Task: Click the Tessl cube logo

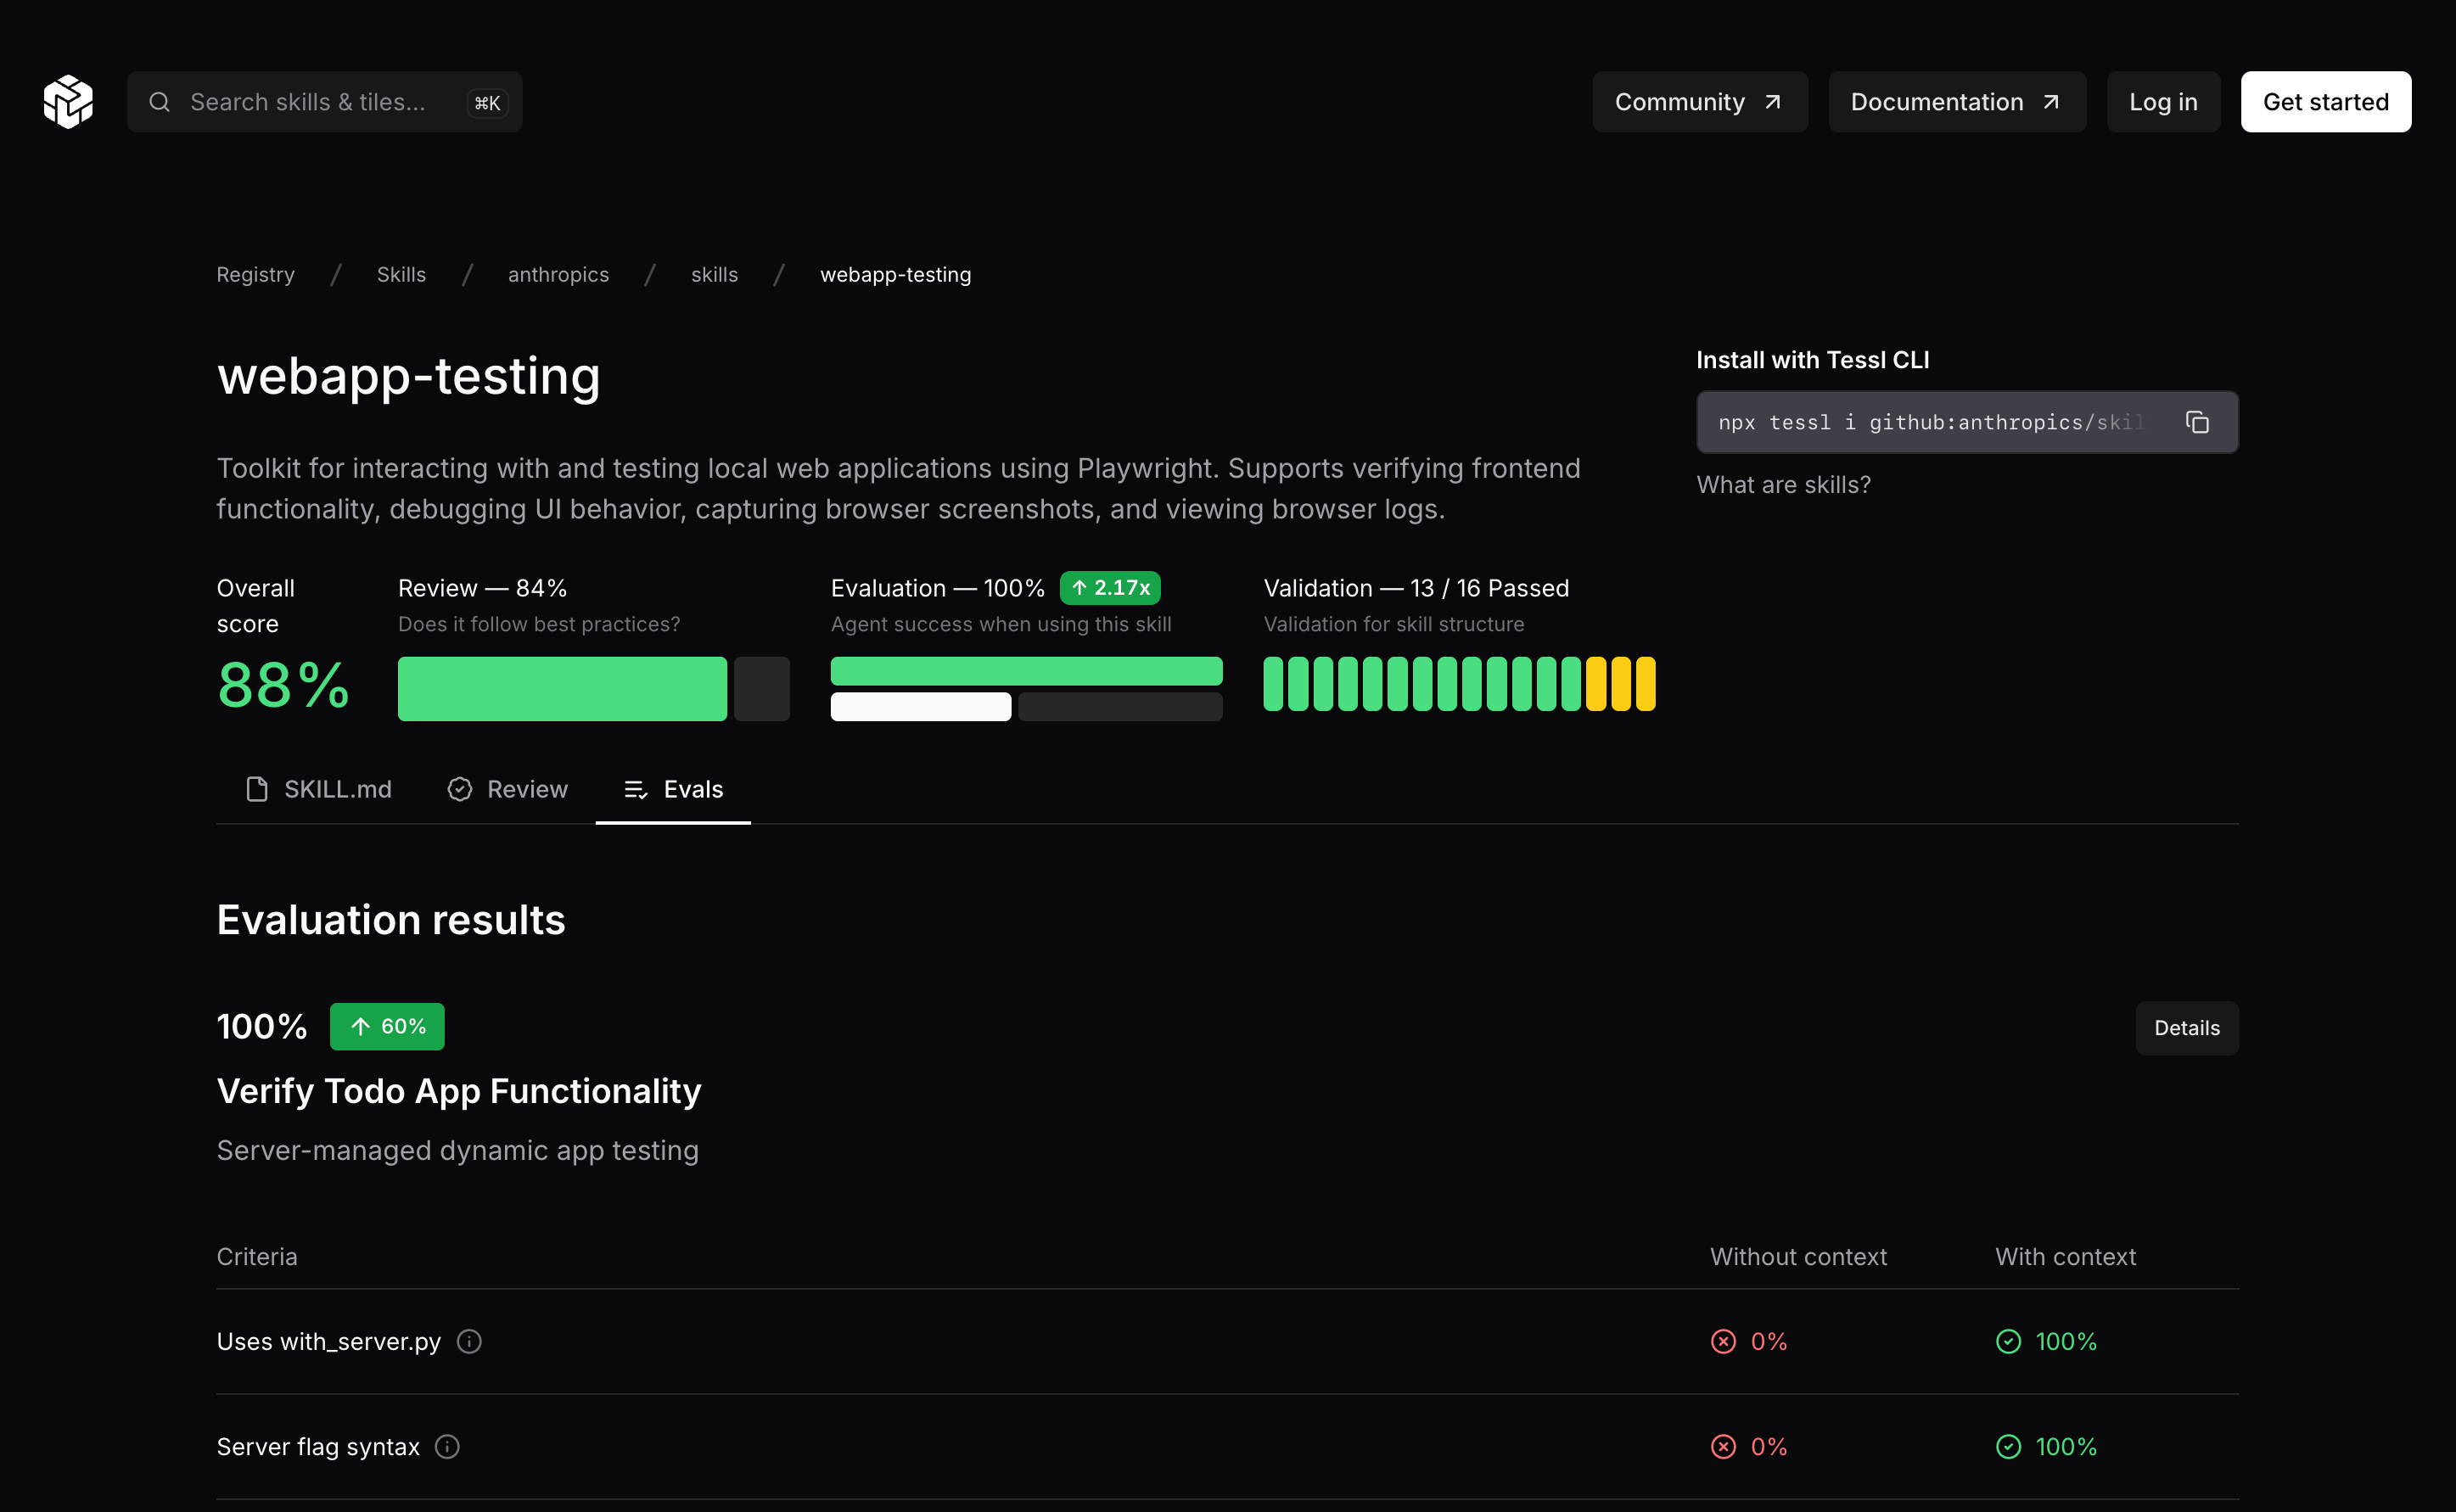Action: click(x=68, y=102)
